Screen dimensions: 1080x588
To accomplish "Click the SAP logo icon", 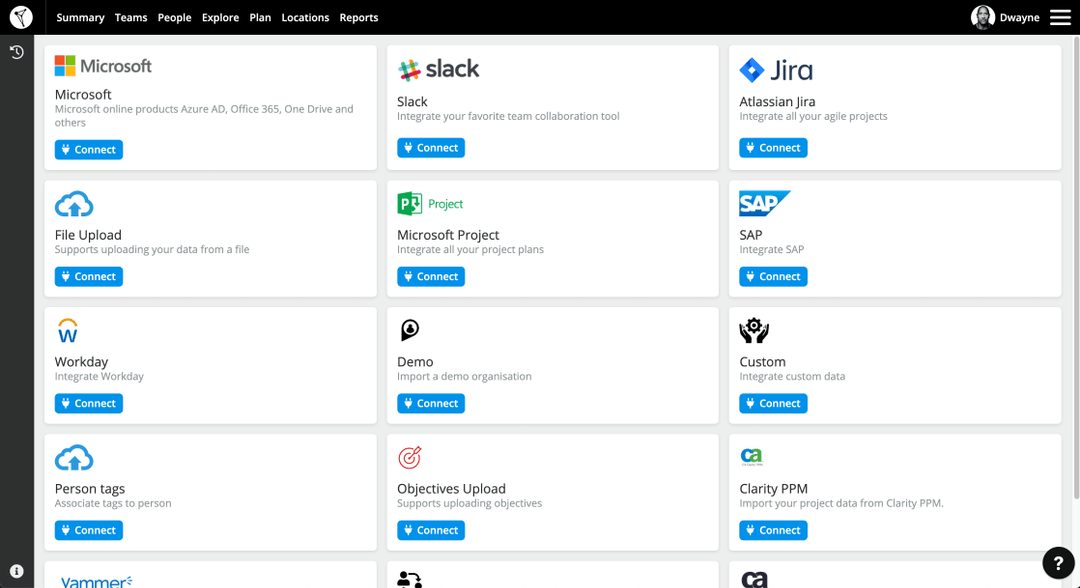I will point(765,201).
